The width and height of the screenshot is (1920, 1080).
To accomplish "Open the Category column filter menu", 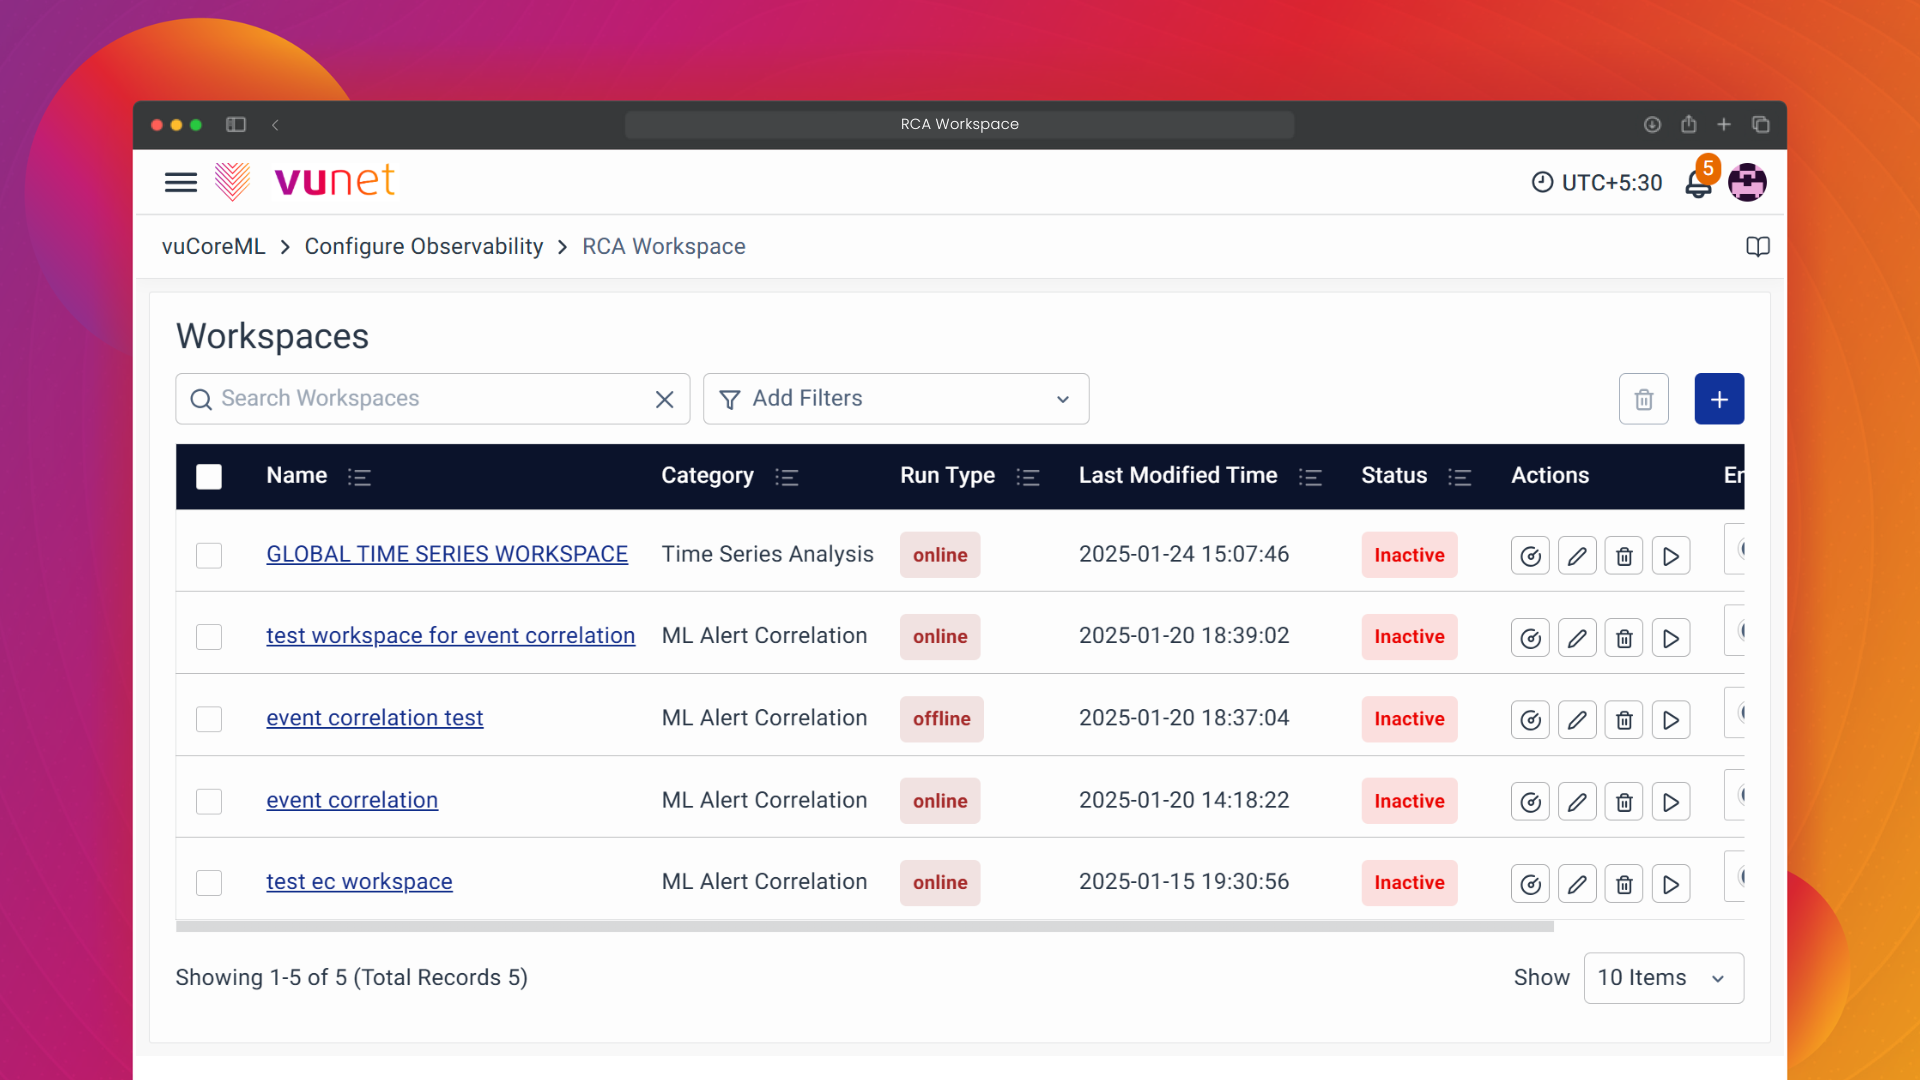I will 786,477.
